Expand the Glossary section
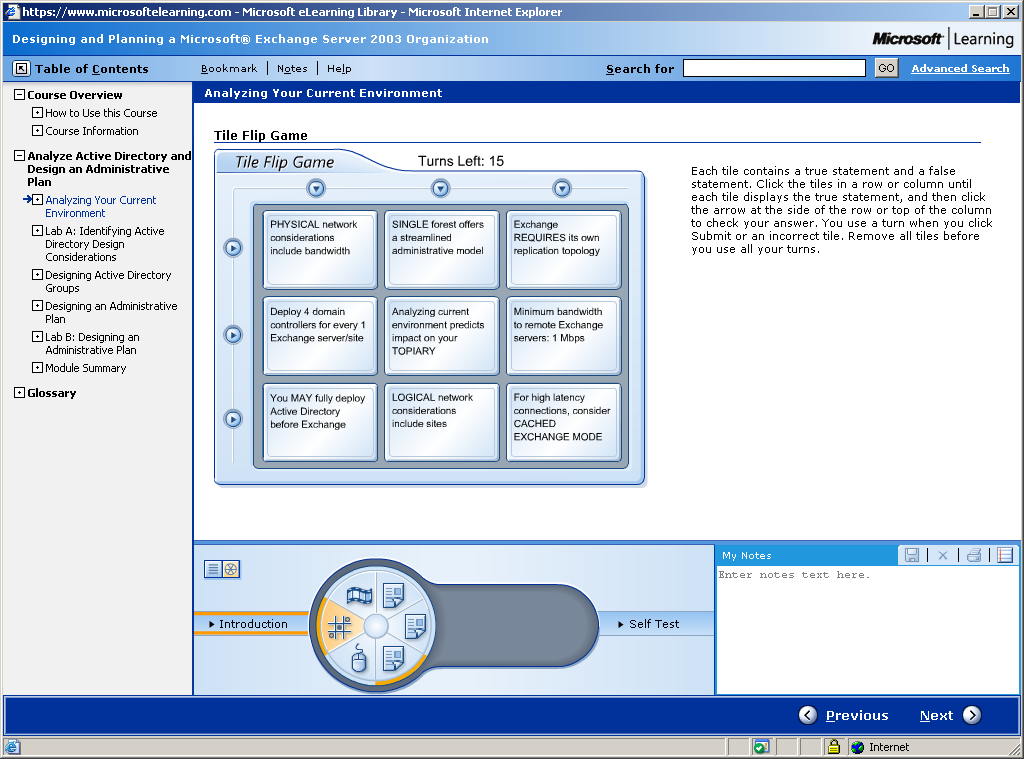 pos(20,393)
